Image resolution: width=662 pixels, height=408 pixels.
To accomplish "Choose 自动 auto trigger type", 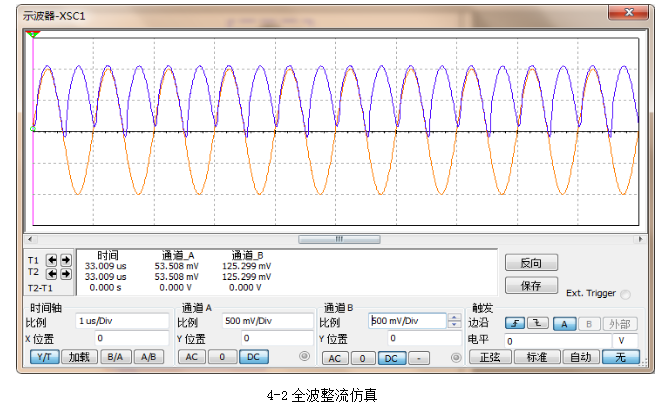I will coord(581,357).
